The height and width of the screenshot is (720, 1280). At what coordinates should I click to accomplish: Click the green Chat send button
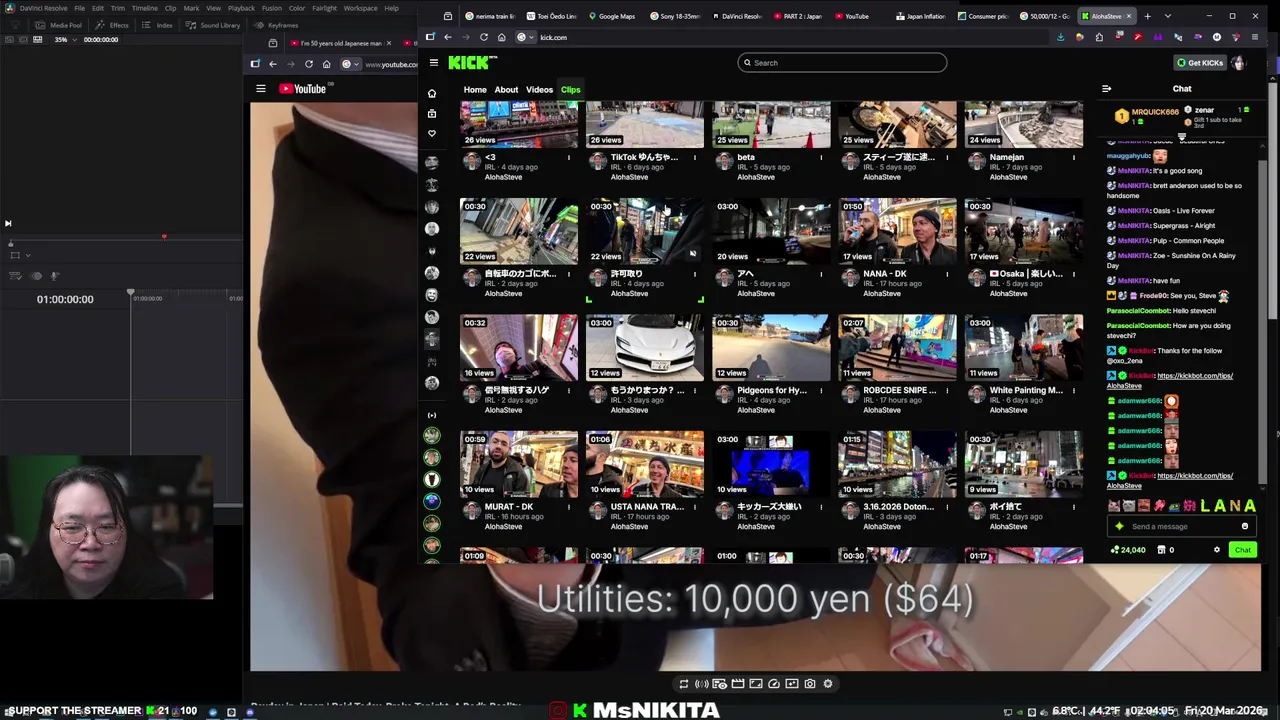click(1242, 550)
